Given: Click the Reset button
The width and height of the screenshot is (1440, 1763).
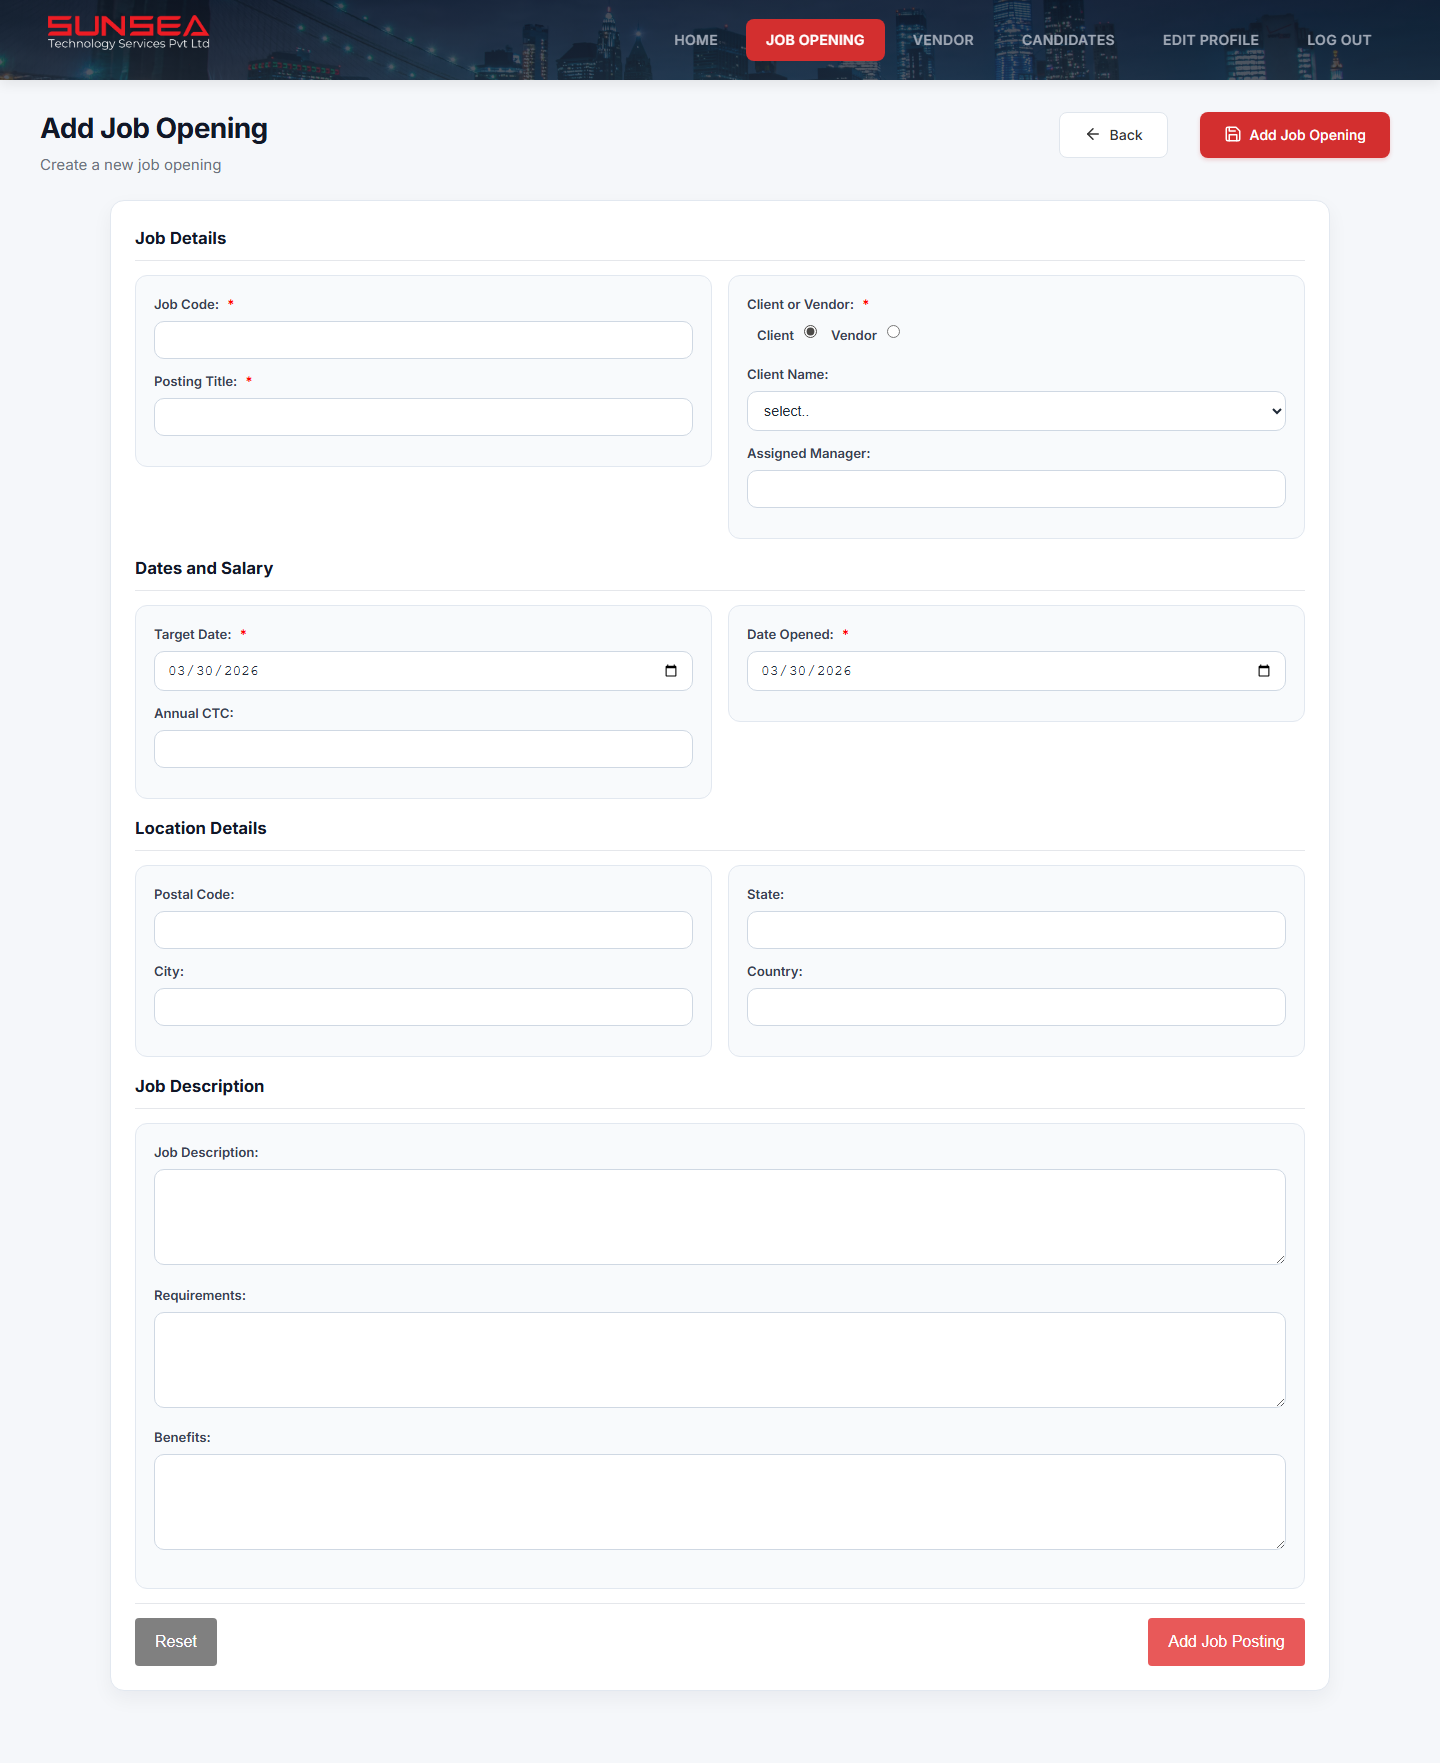Looking at the screenshot, I should pos(176,1642).
